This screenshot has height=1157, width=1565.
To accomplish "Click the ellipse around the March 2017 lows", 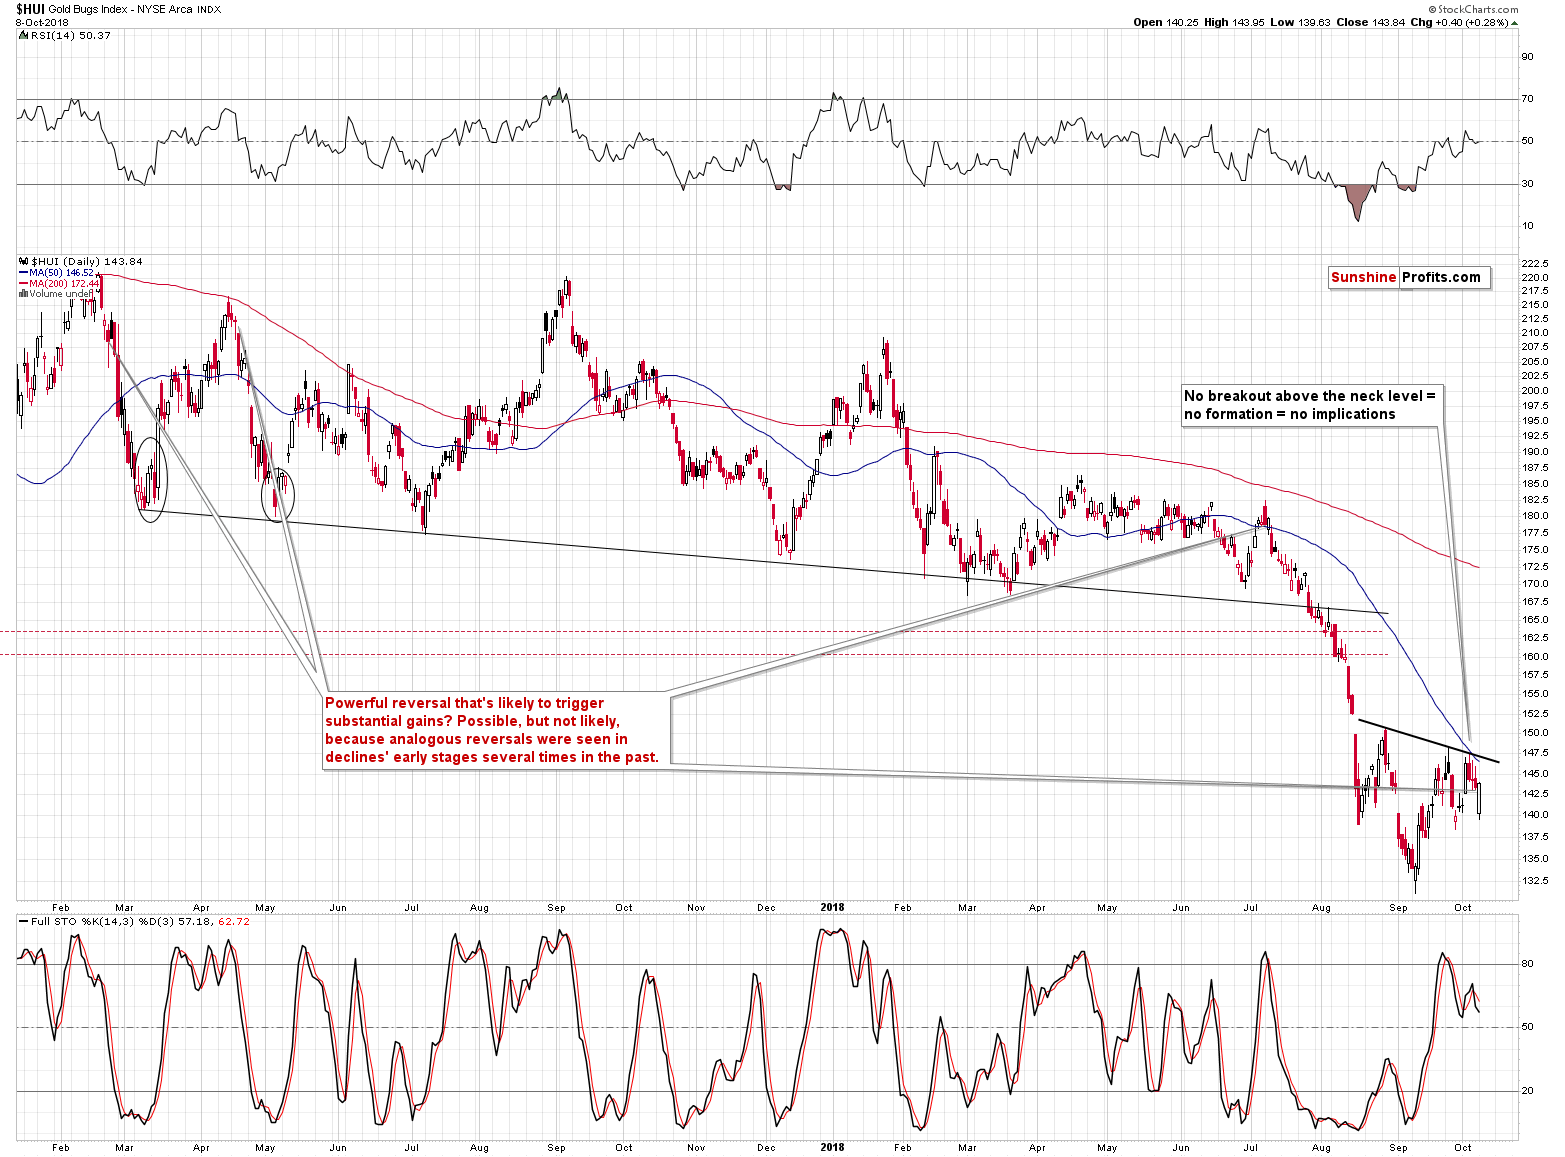I will (151, 480).
